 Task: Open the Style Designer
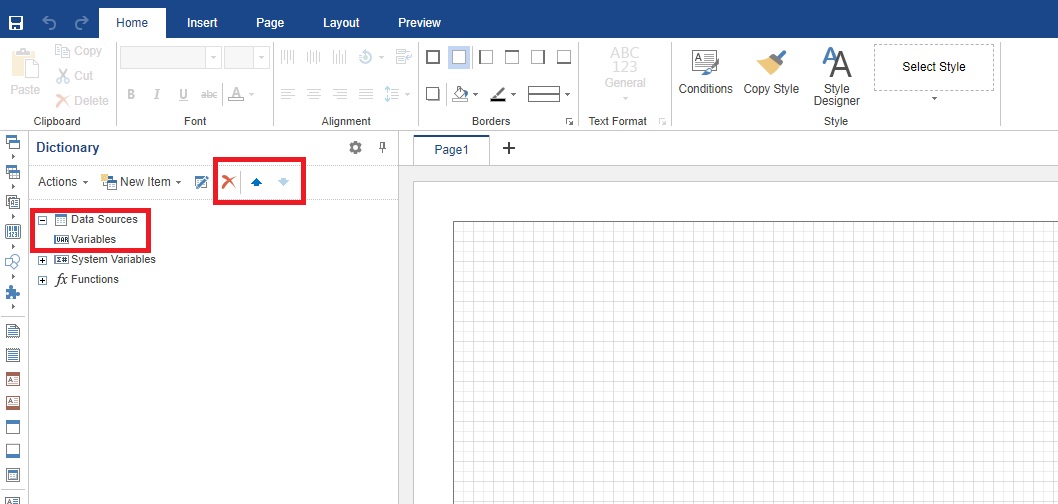[837, 76]
